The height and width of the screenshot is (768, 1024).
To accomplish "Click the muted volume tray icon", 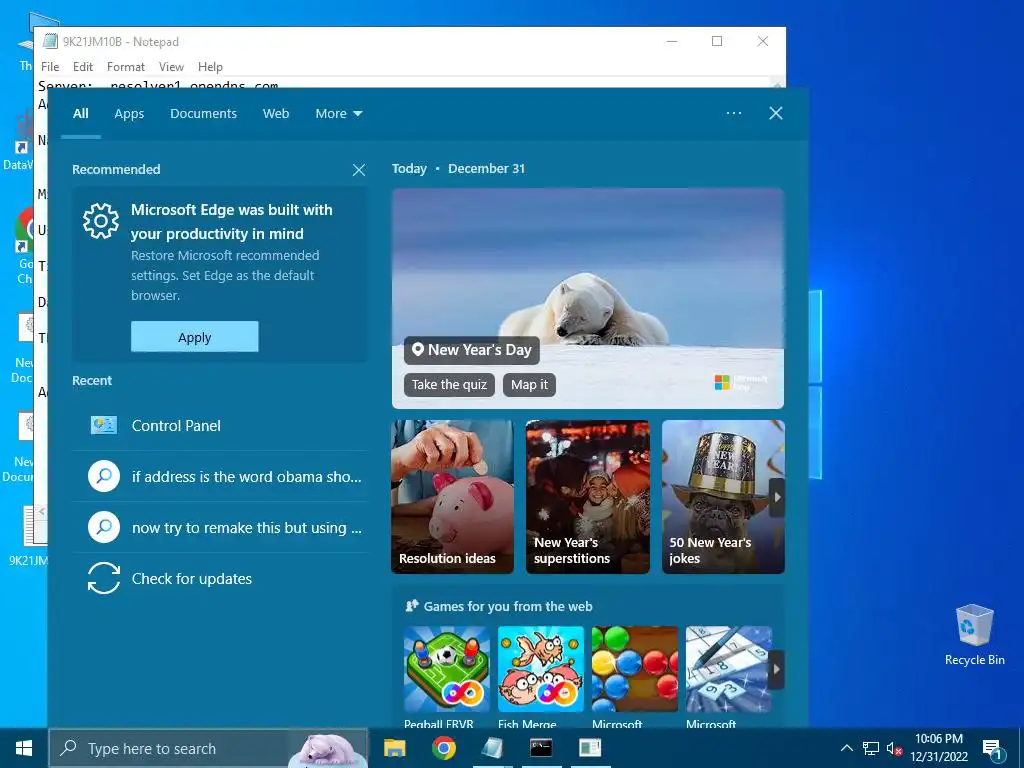I will coord(894,748).
